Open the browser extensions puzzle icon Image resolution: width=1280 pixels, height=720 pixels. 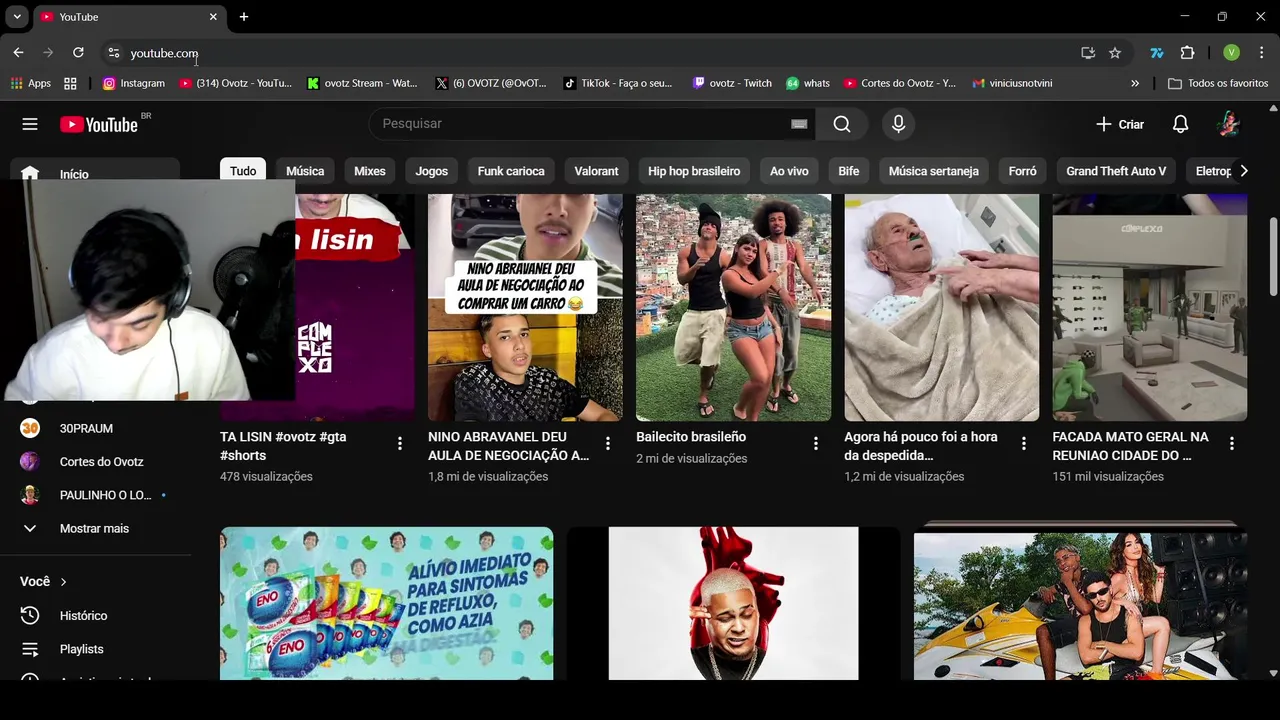click(x=1187, y=53)
